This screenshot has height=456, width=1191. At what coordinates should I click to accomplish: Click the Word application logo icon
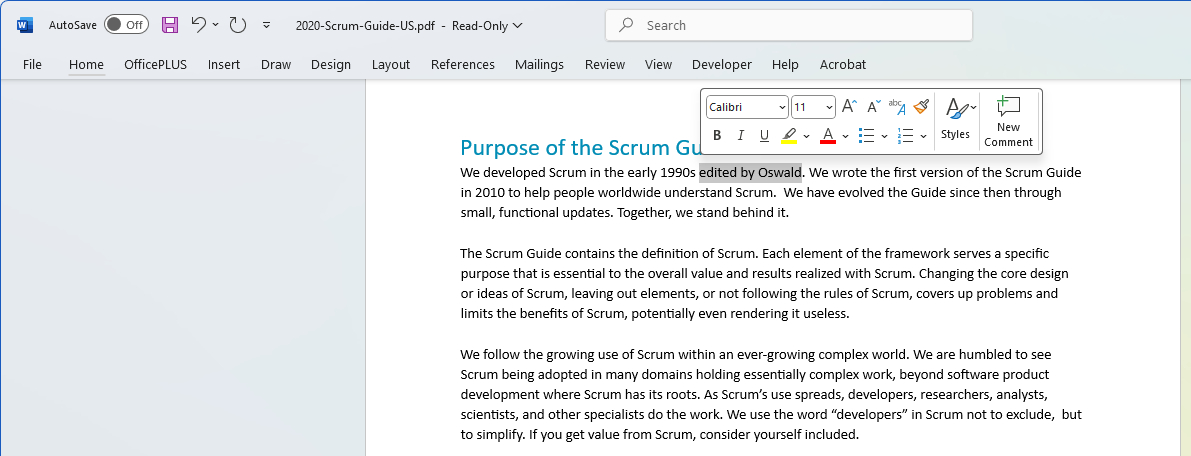click(x=24, y=25)
